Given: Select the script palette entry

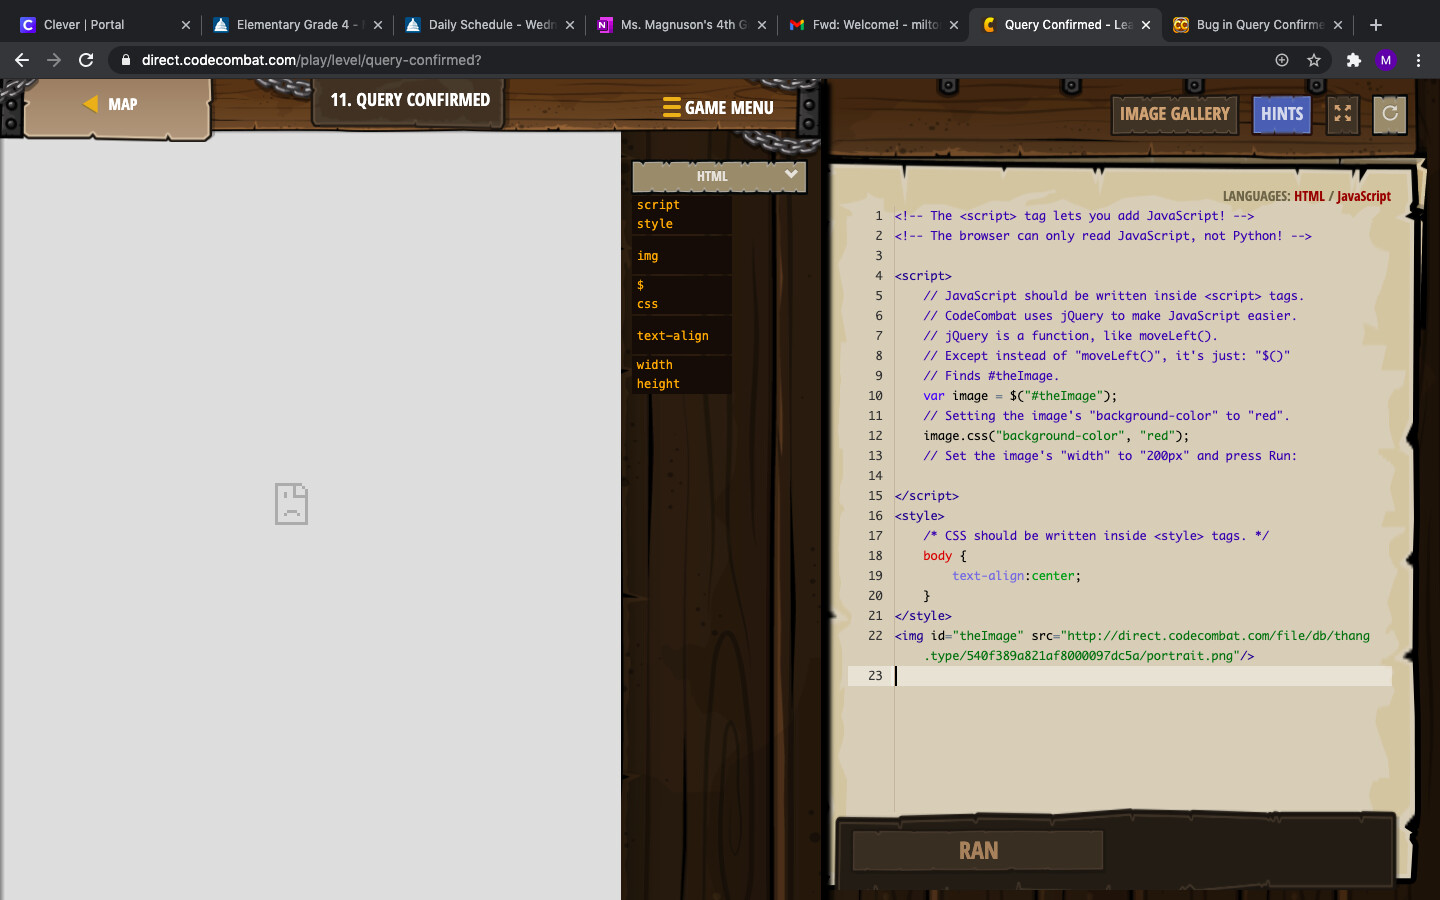Looking at the screenshot, I should pos(658,205).
